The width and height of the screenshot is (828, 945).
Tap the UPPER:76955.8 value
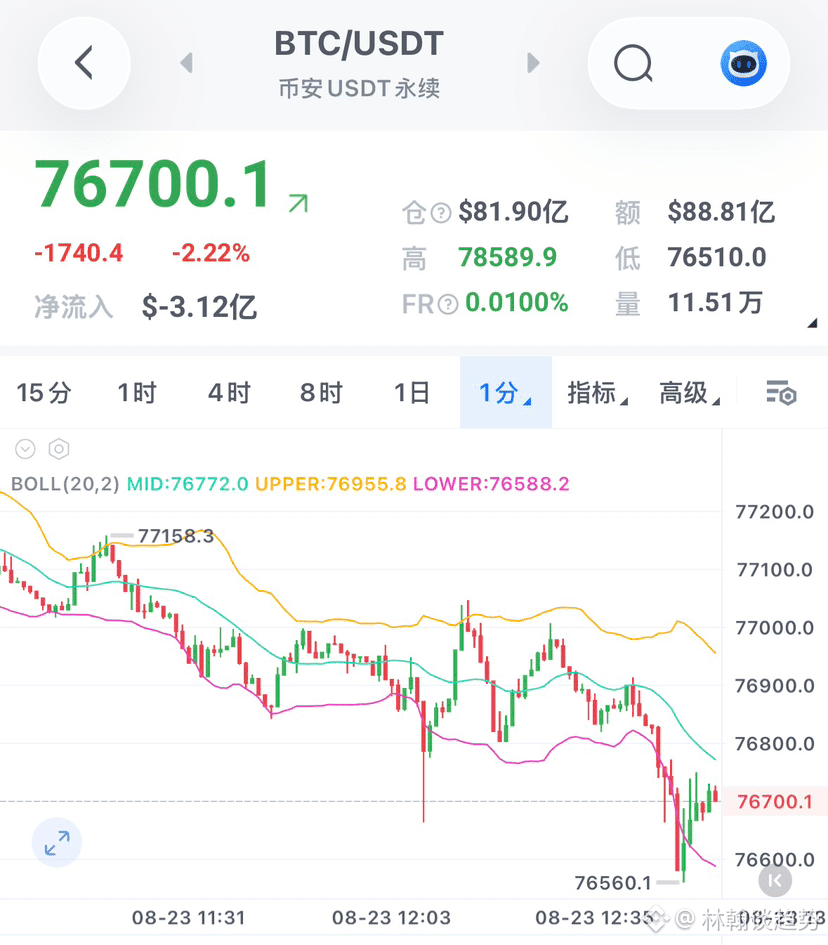click(331, 484)
